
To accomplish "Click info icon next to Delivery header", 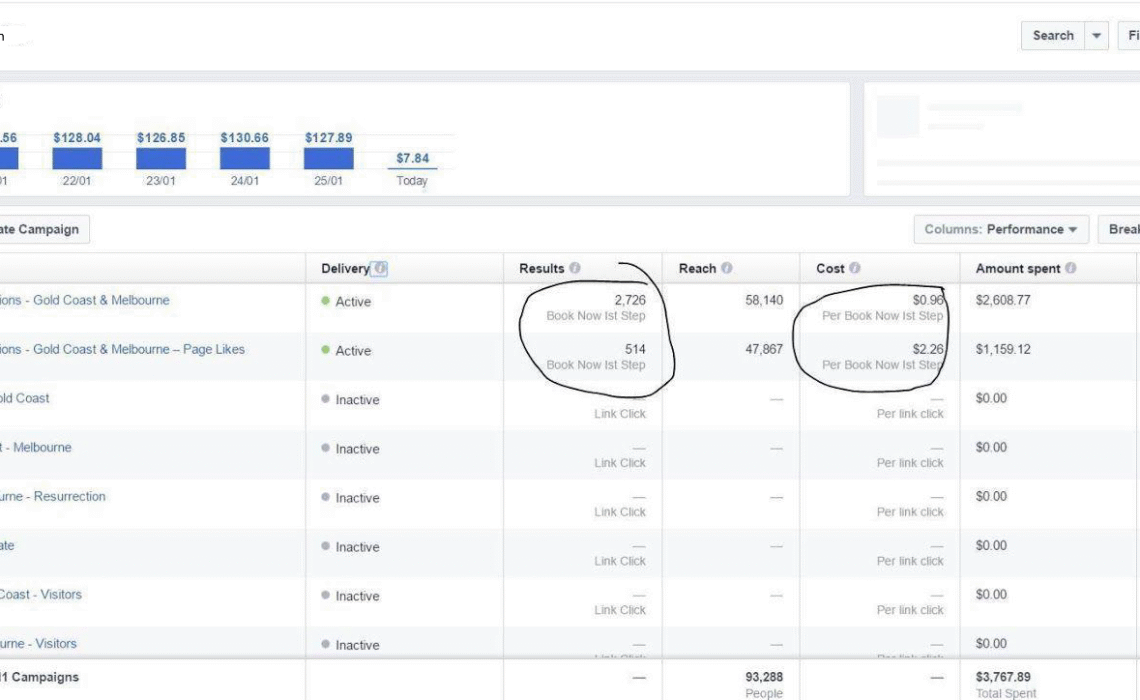I will pos(380,269).
